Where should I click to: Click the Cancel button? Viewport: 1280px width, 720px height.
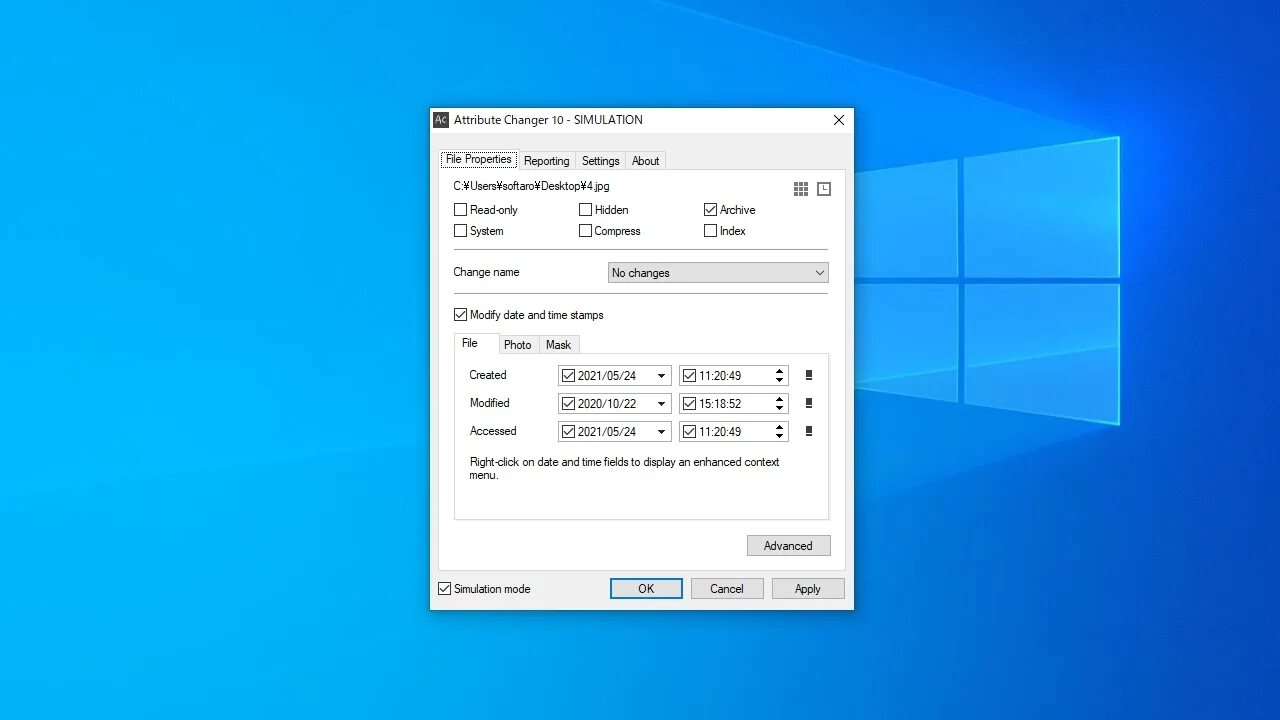coord(727,589)
